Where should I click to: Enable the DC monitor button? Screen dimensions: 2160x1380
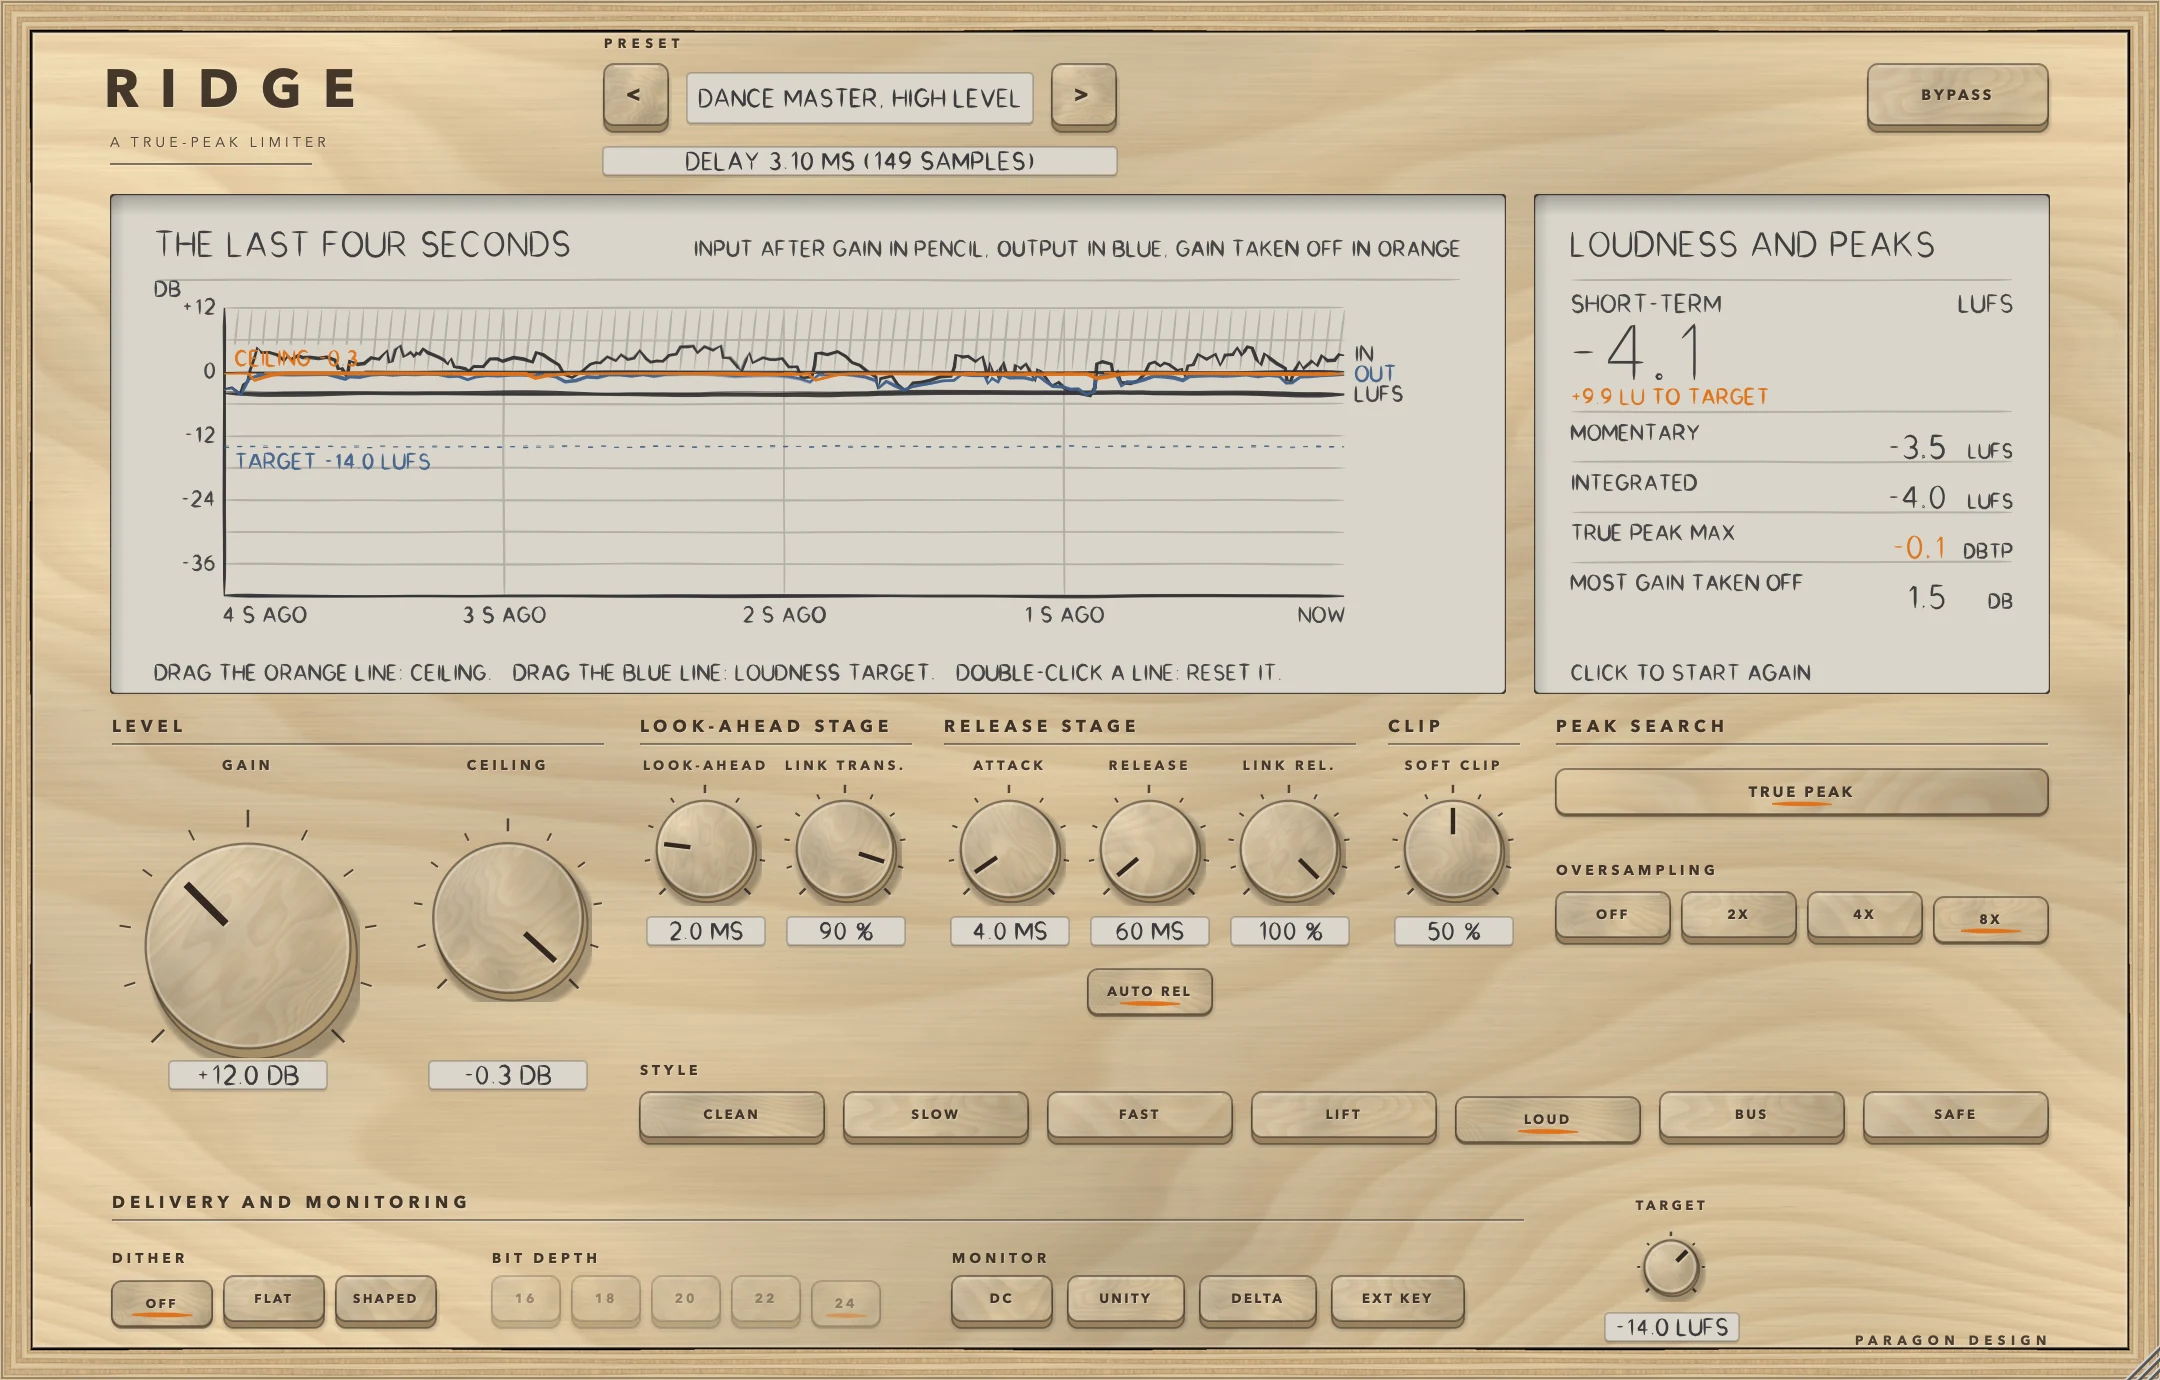tap(1001, 1299)
